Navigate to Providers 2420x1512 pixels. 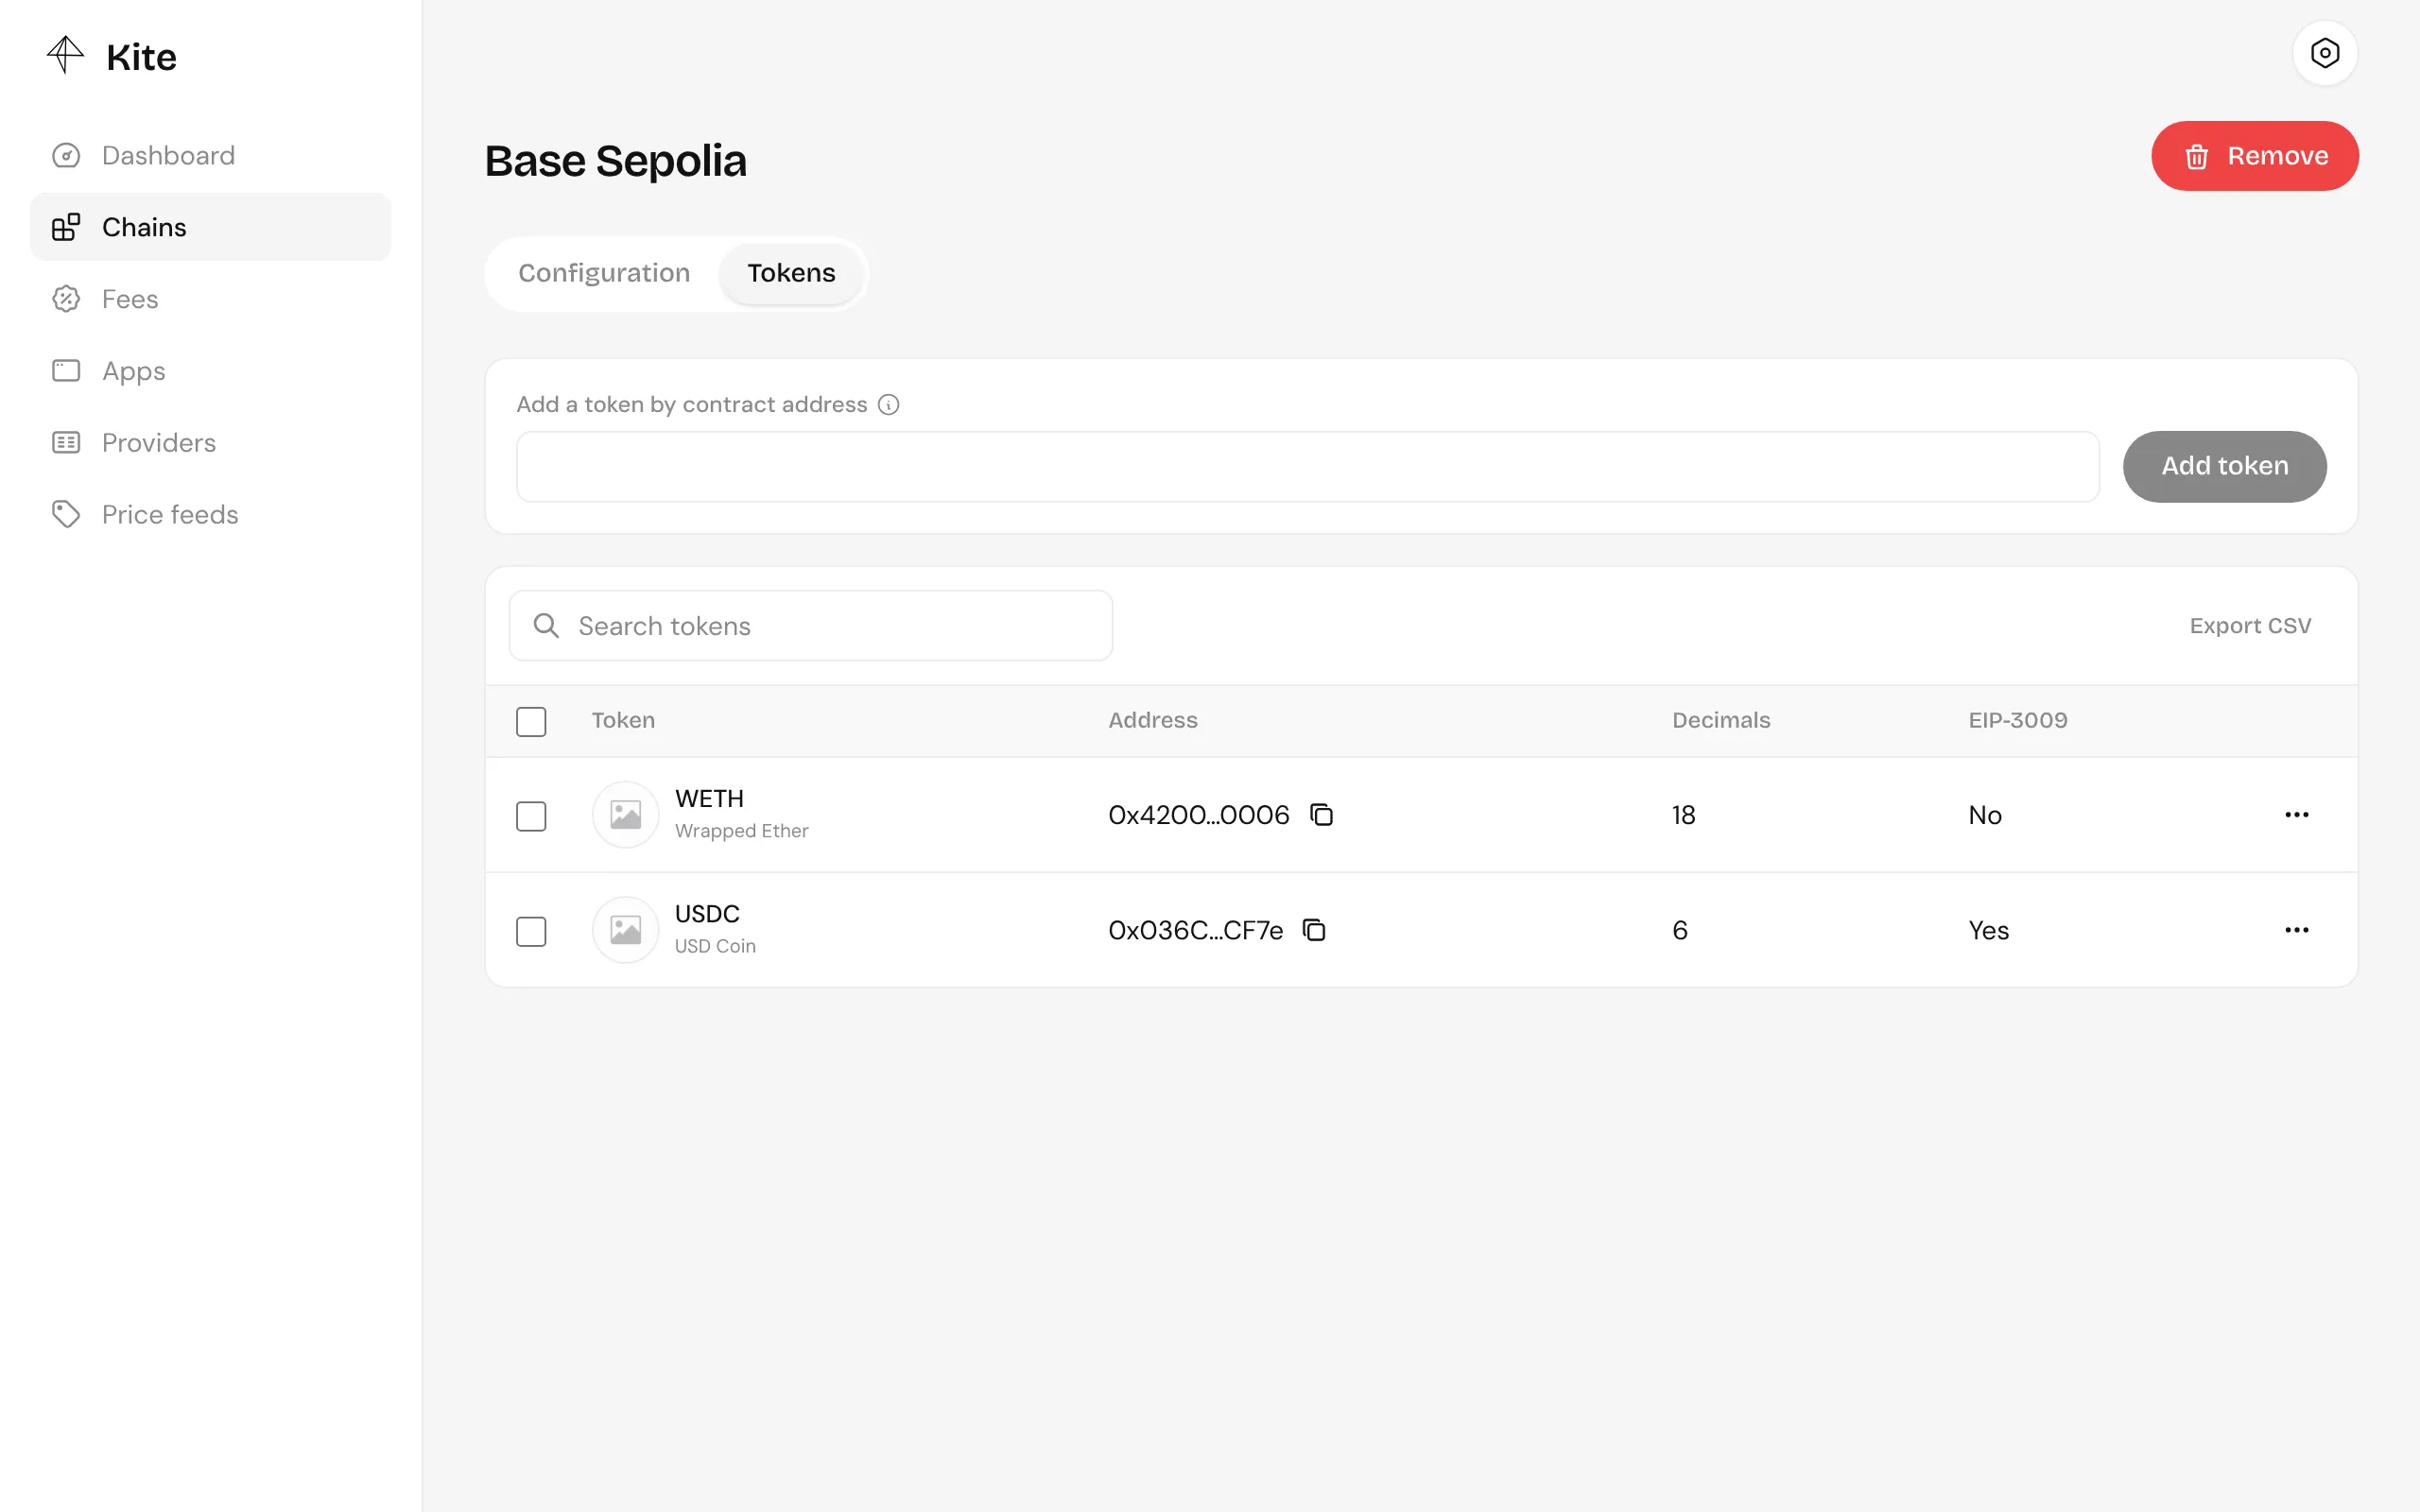tap(210, 442)
